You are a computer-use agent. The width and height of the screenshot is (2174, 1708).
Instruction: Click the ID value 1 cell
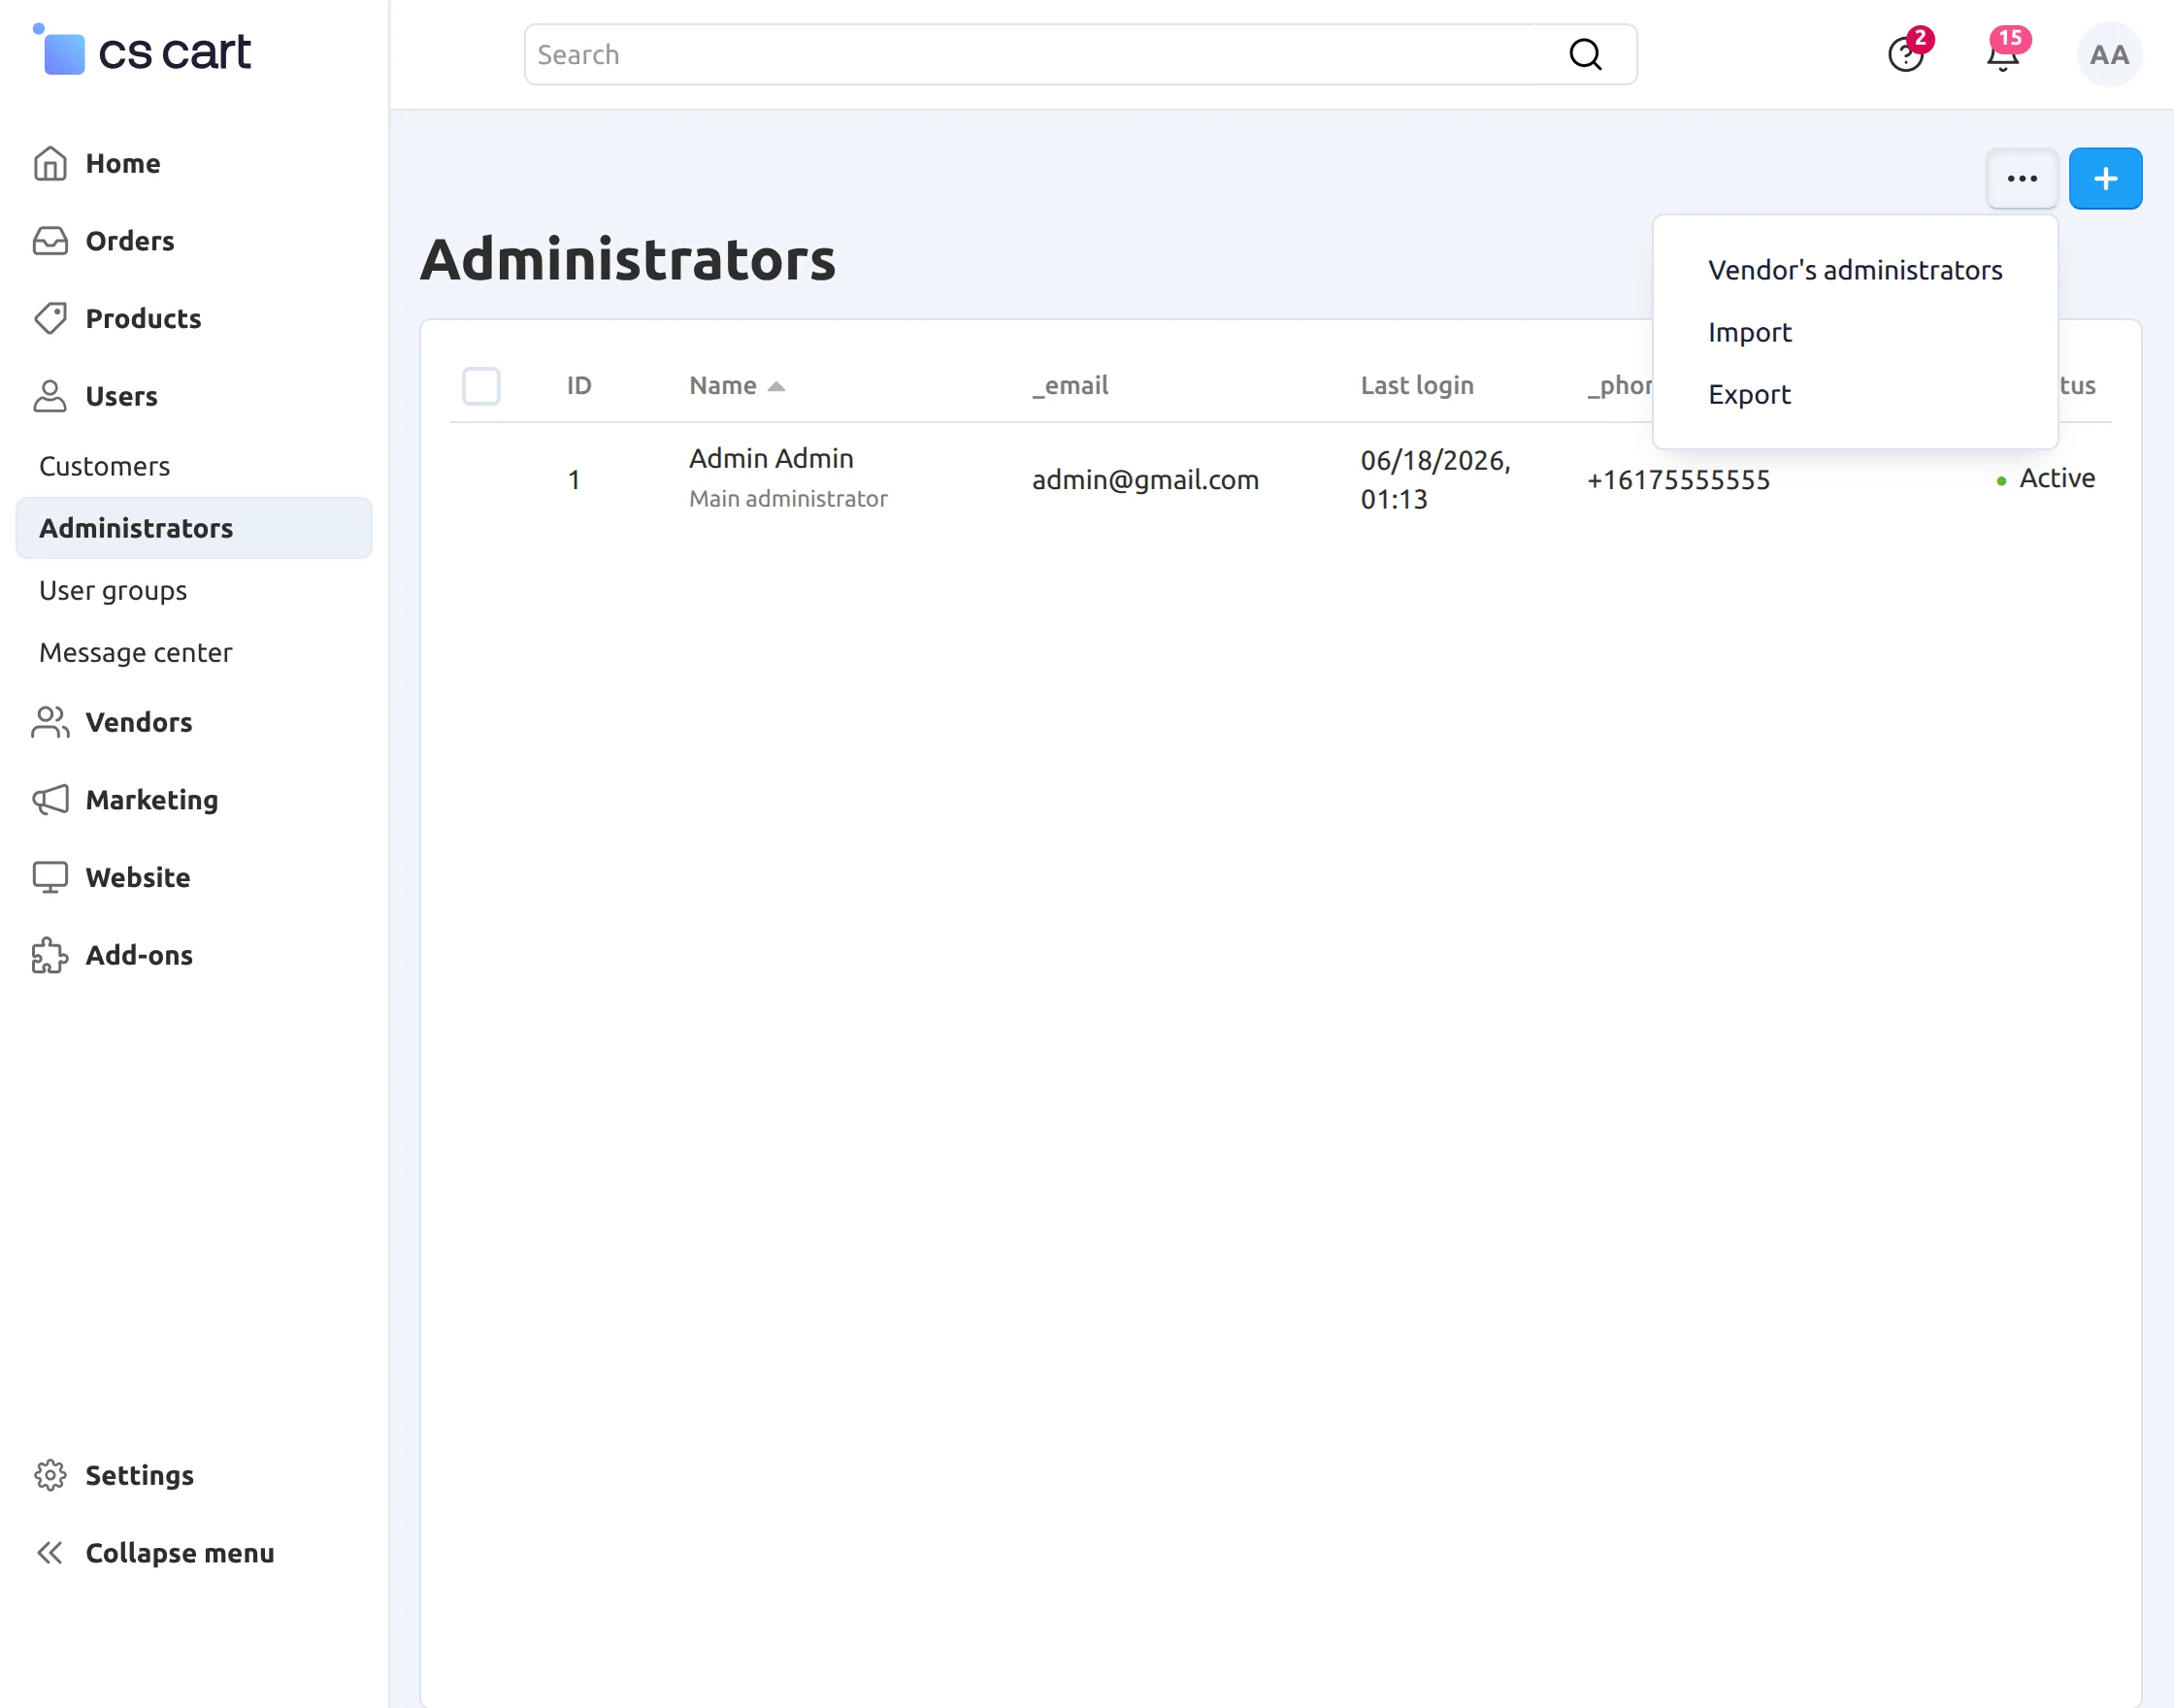coord(574,479)
